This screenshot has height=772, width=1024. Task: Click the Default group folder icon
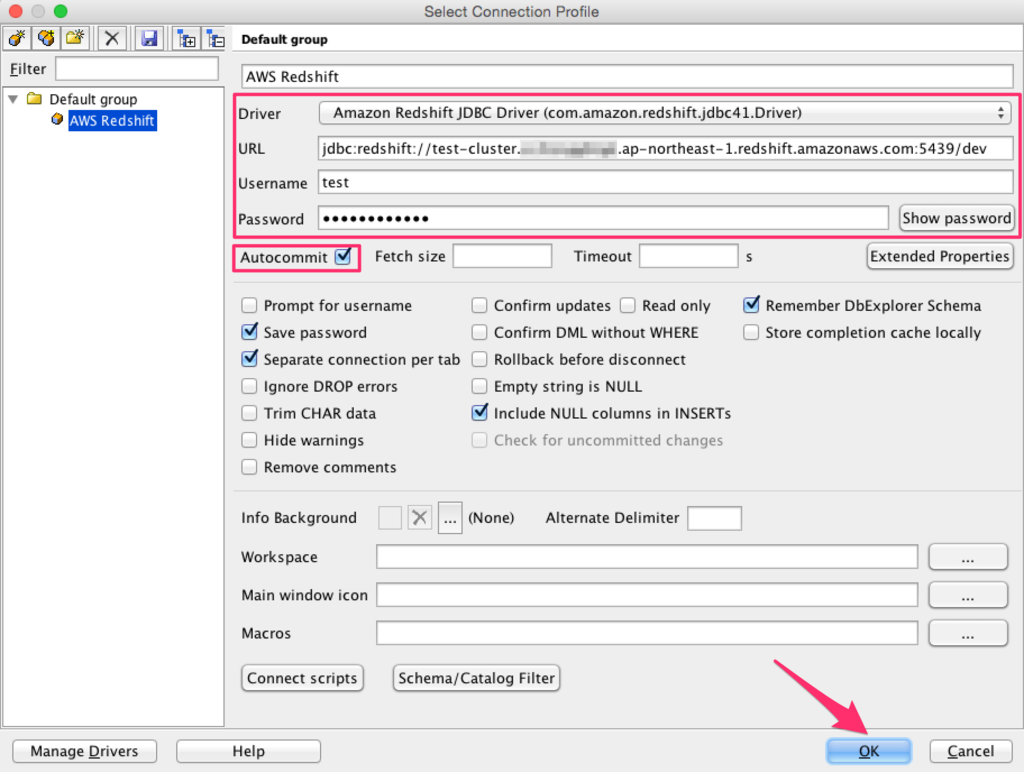(x=34, y=99)
